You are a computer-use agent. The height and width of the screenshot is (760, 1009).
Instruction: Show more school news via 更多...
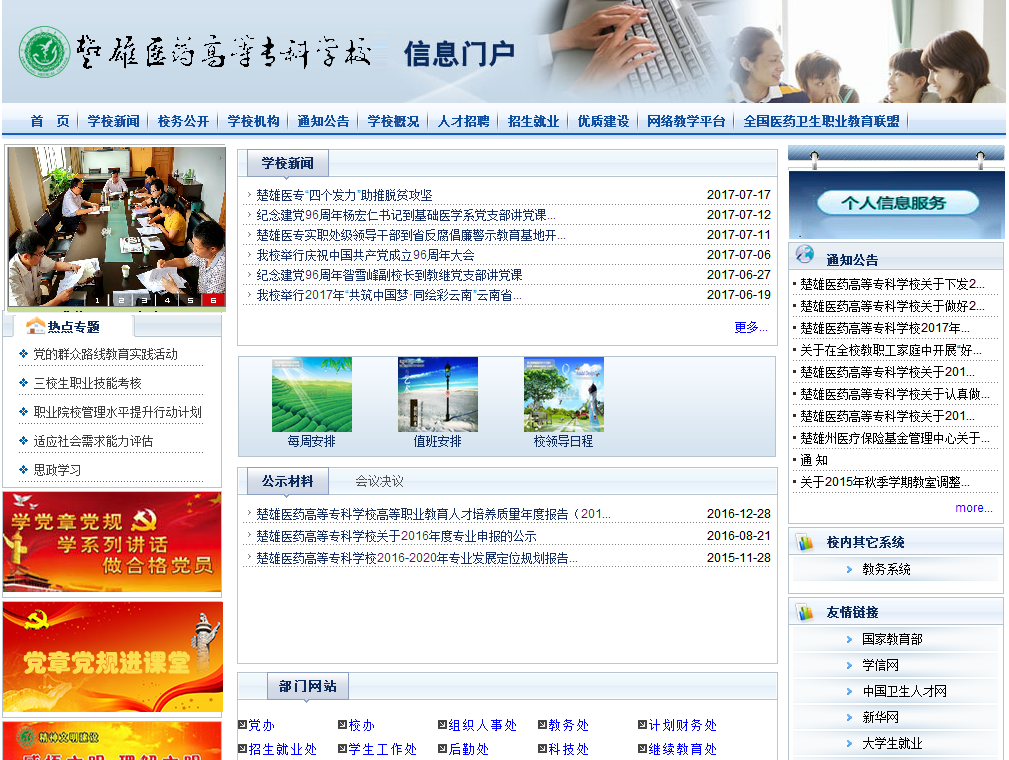pyautogui.click(x=750, y=327)
